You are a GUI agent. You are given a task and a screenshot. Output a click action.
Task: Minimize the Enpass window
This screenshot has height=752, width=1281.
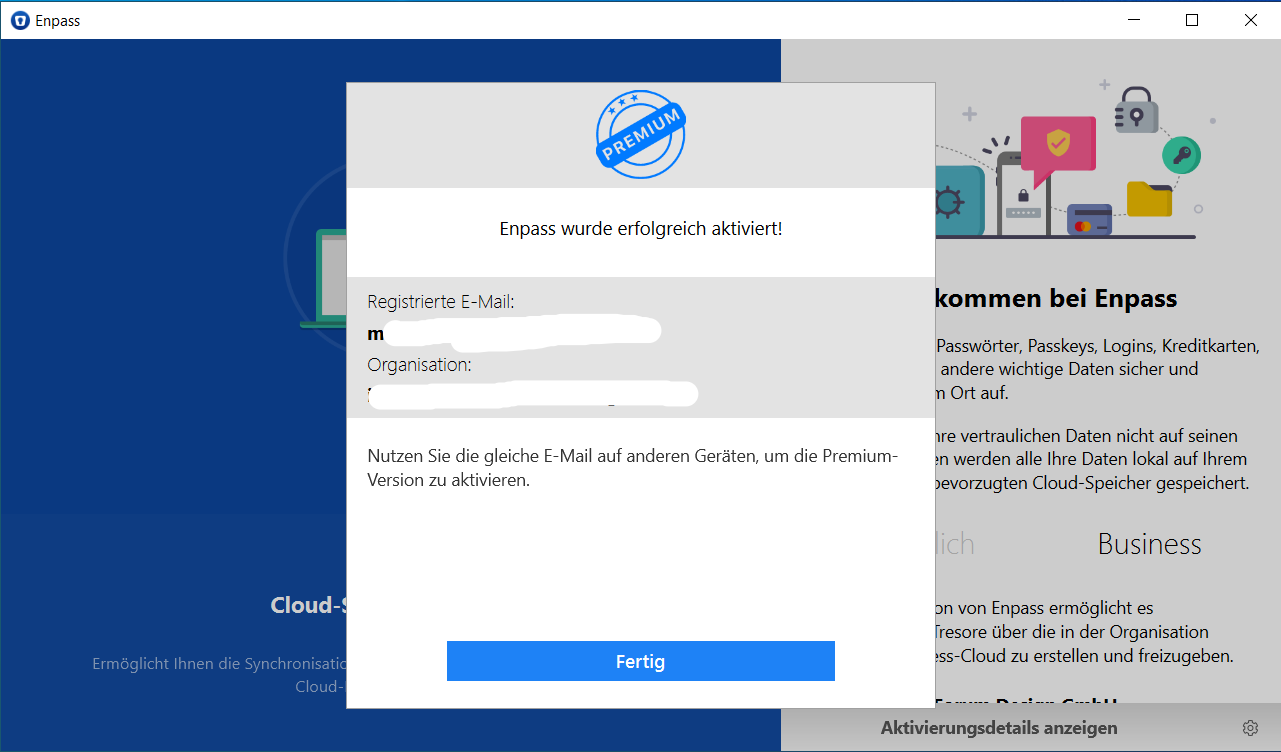(1134, 19)
